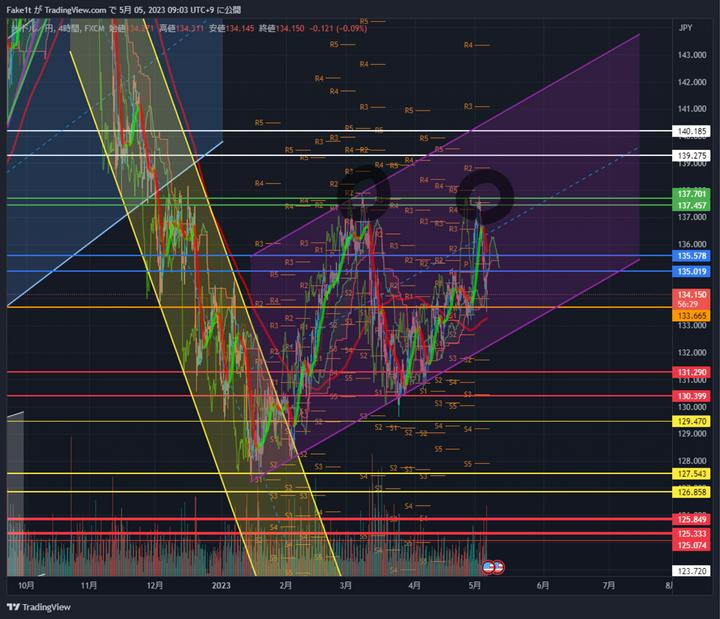Select the blue 135.578 price label
This screenshot has height=619, width=720.
tap(692, 256)
